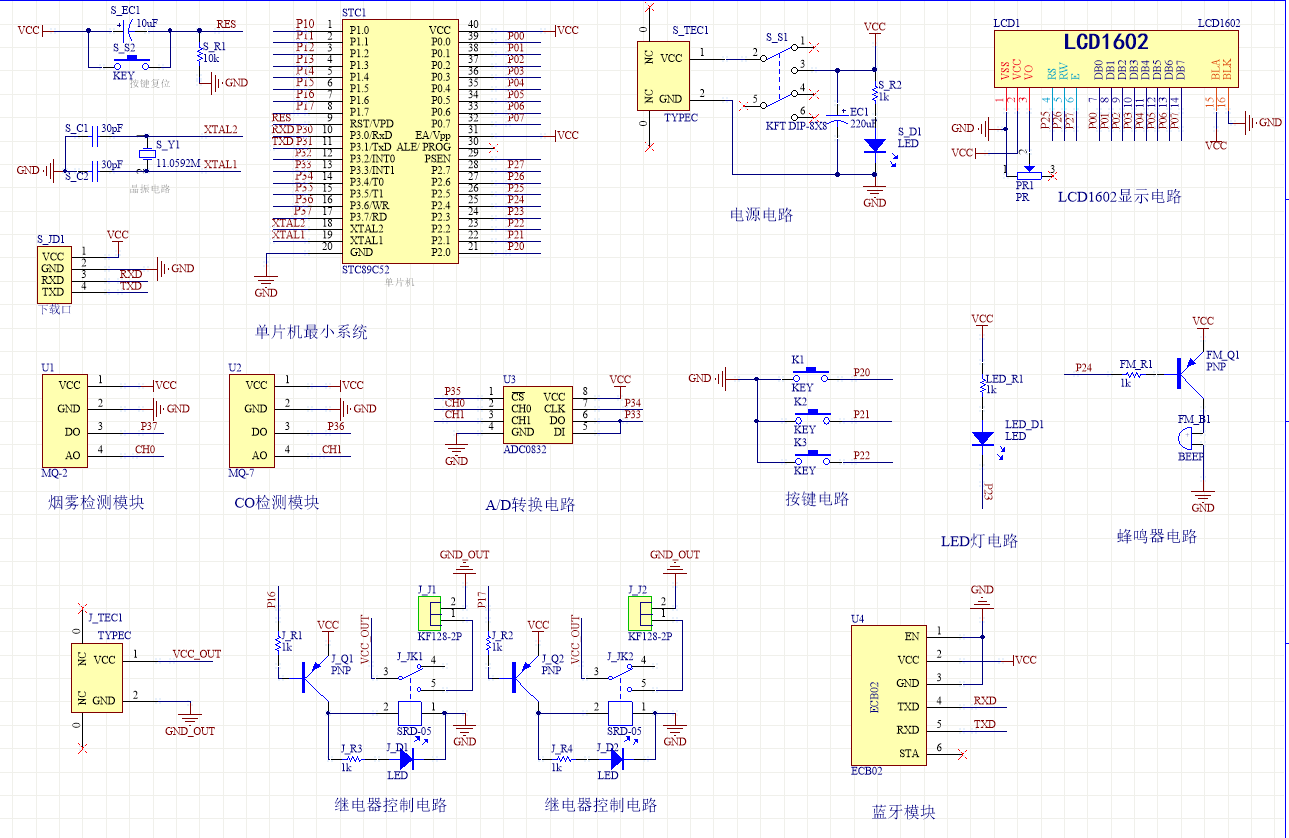Select the LCD1602 display component

pos(1111,58)
